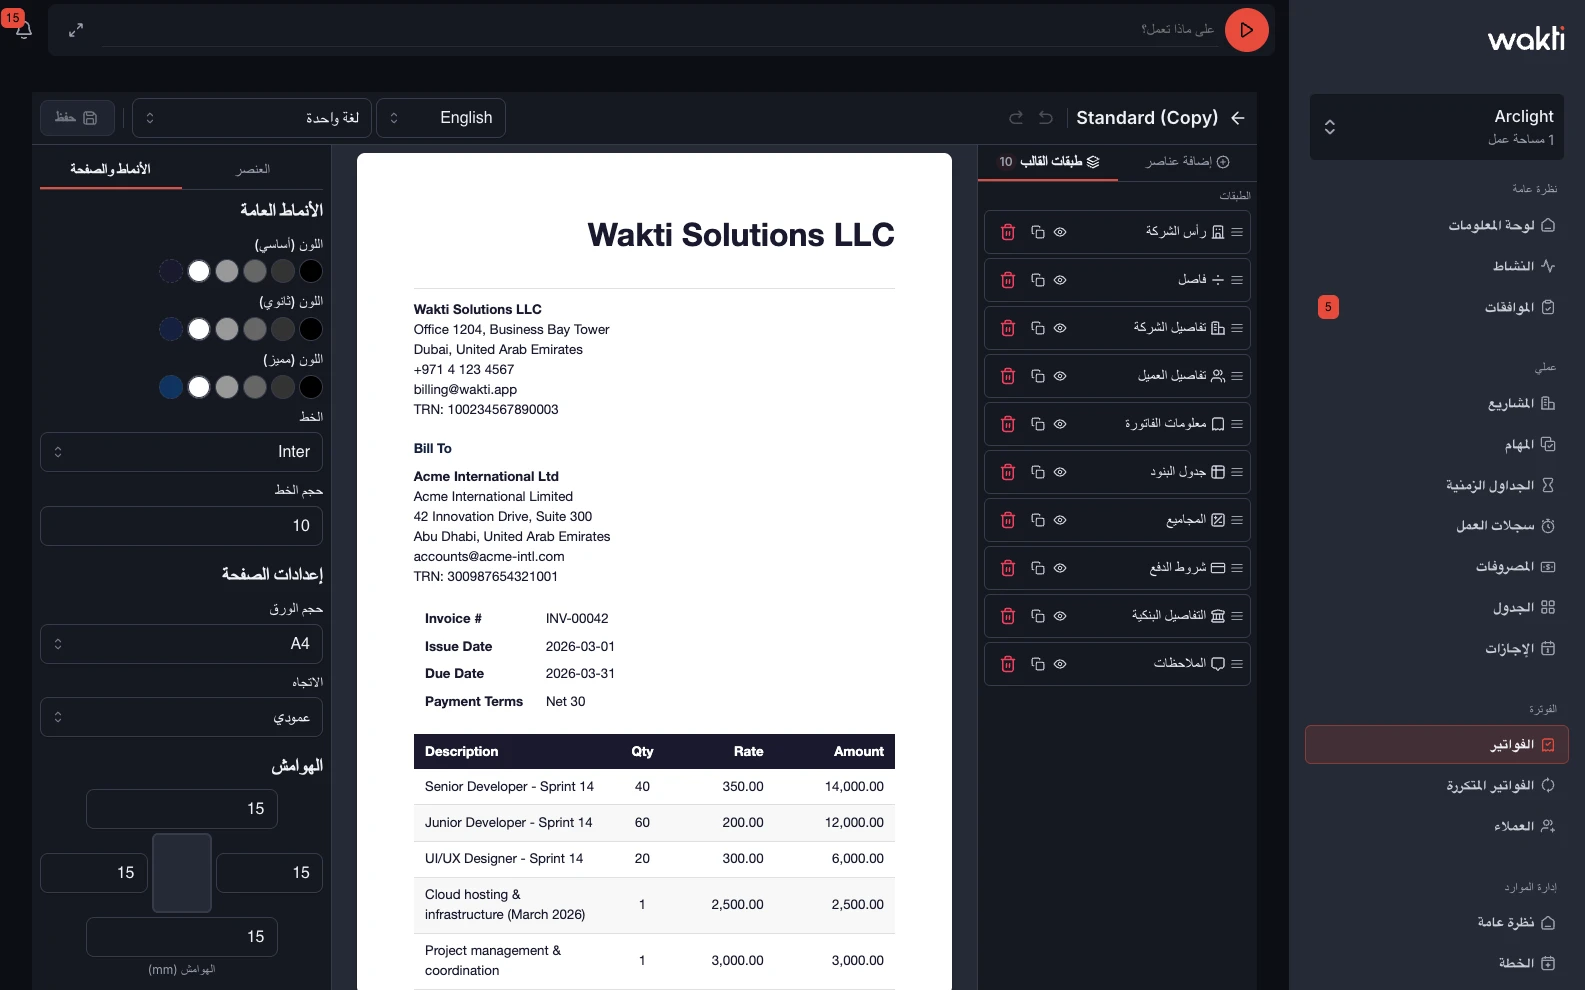
Task: Toggle visibility of المجاميع layer
Action: pyautogui.click(x=1060, y=520)
